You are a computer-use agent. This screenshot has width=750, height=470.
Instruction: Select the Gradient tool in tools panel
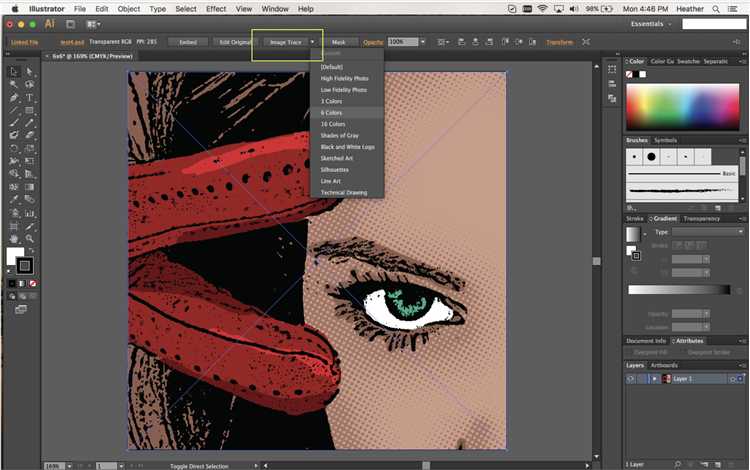(x=29, y=187)
